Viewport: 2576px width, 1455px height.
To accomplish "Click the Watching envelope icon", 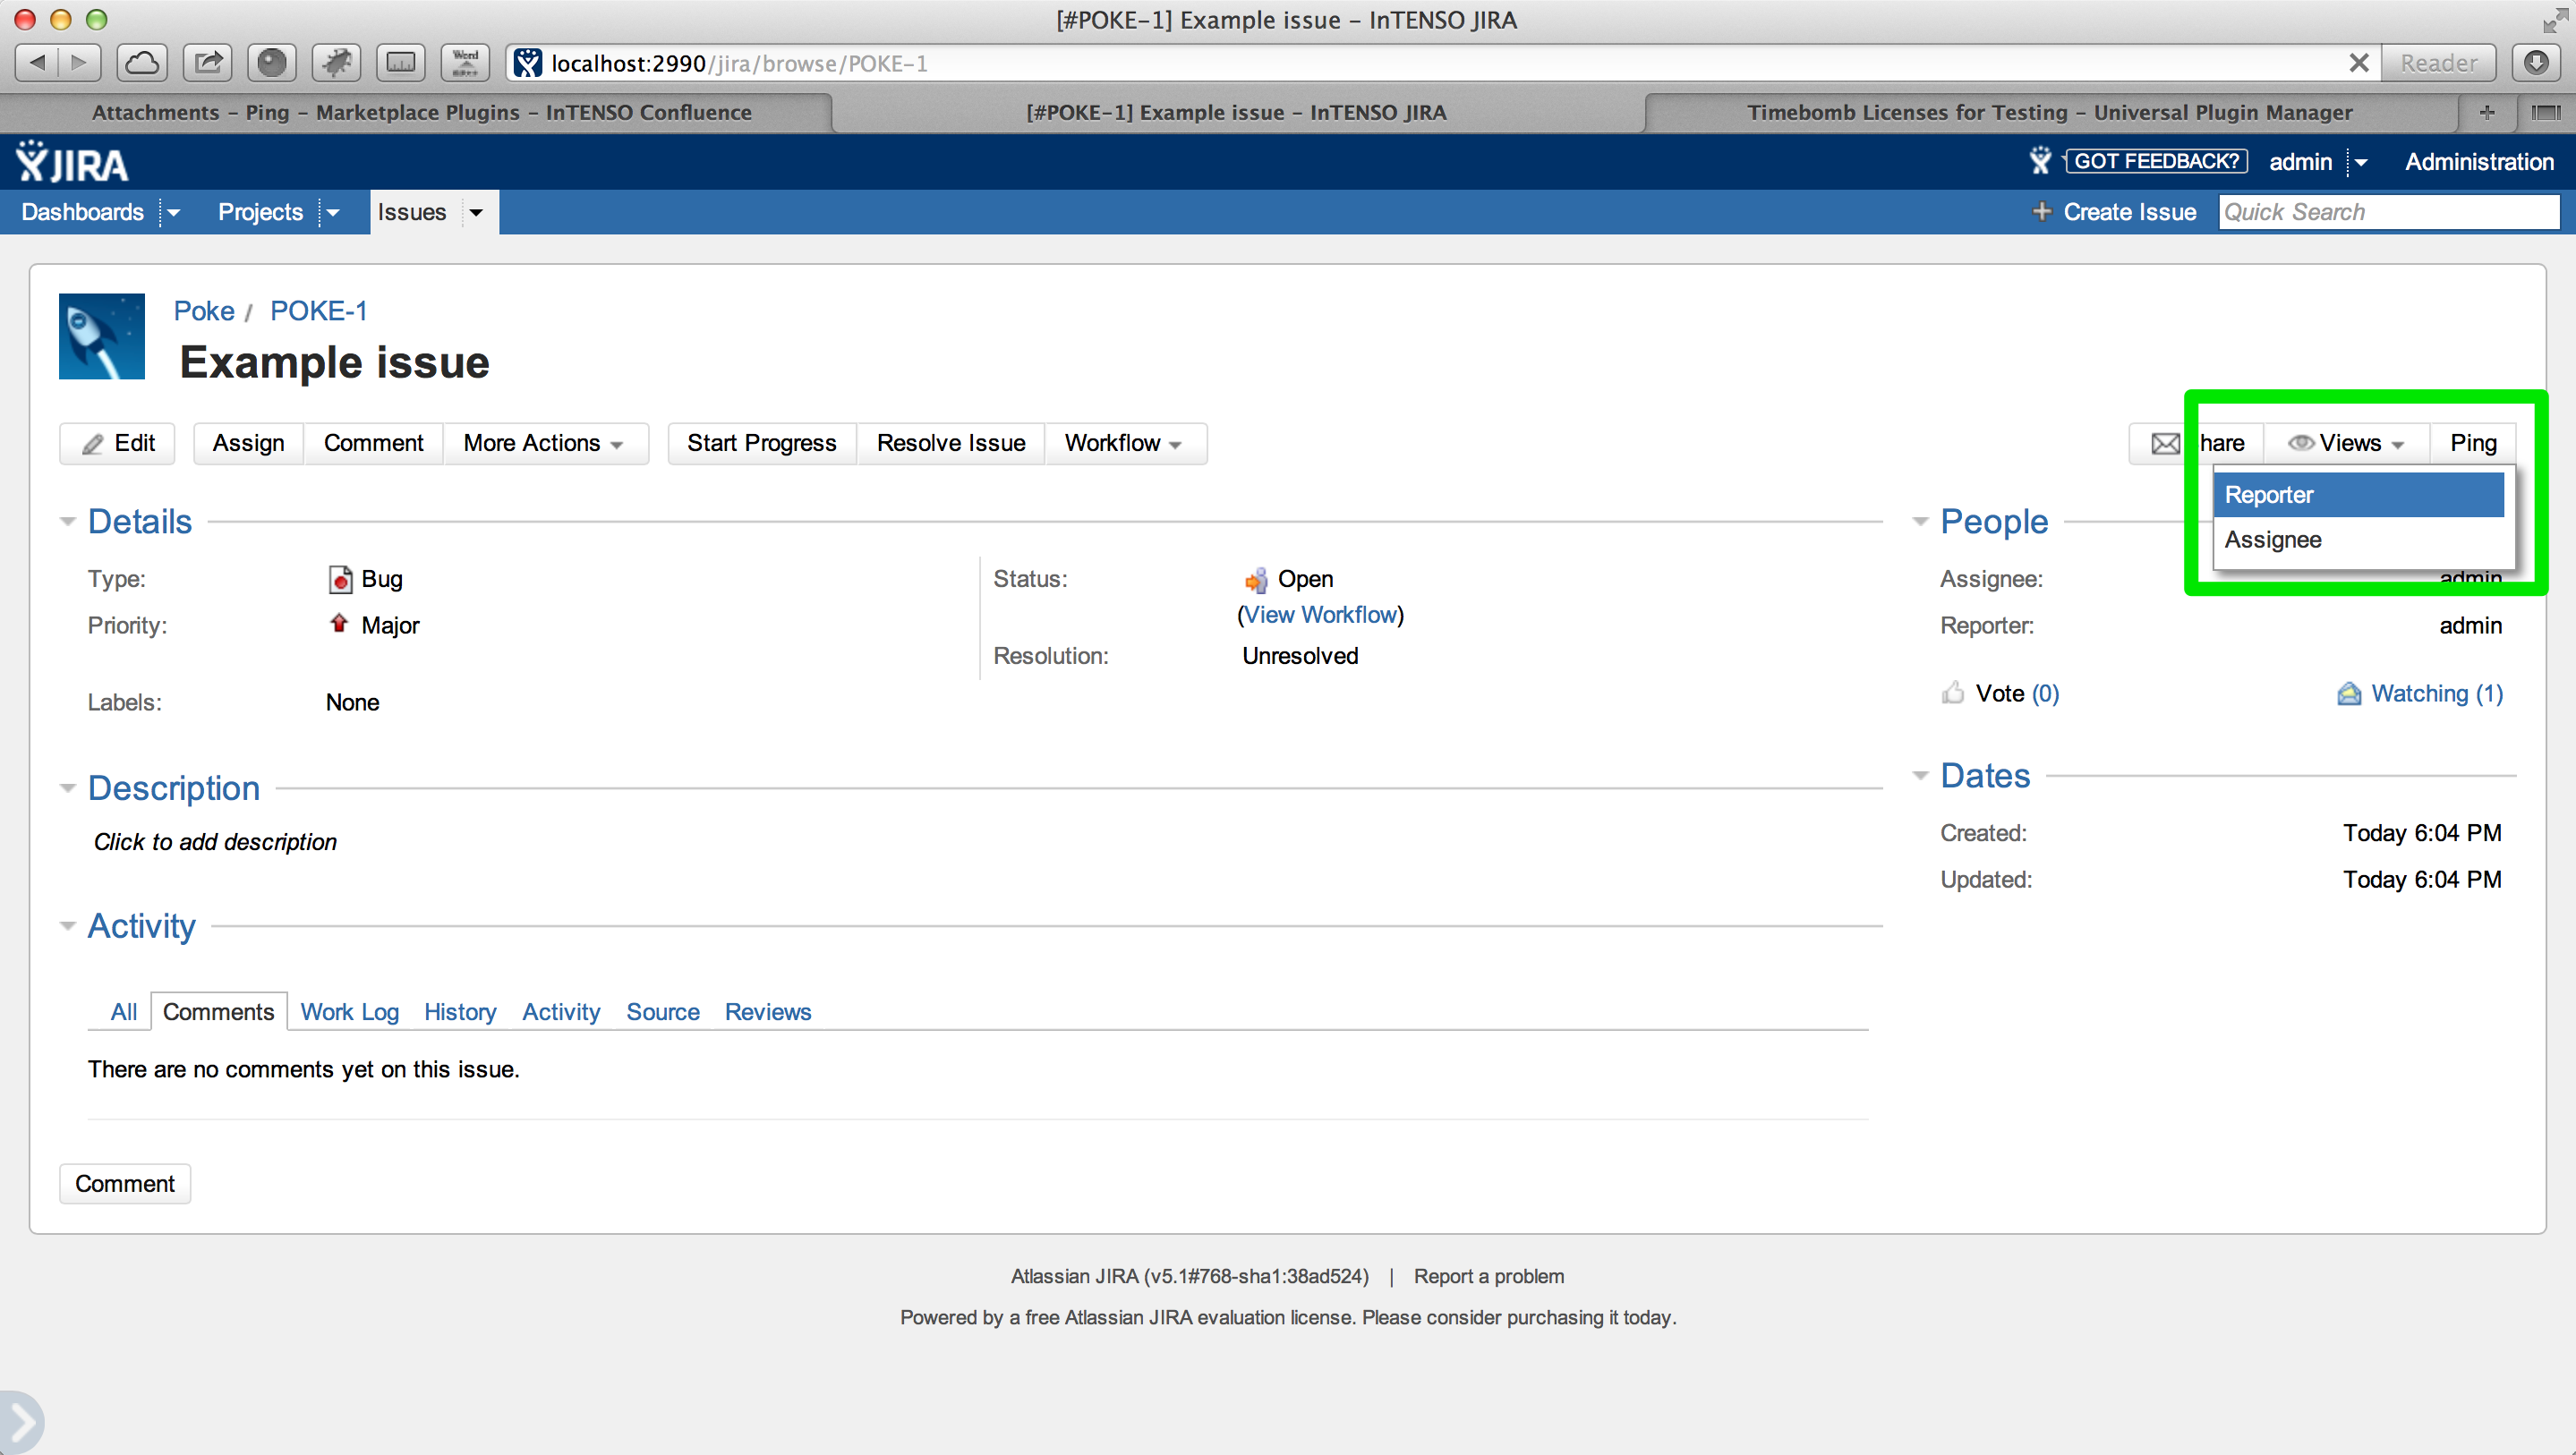I will pyautogui.click(x=2348, y=693).
